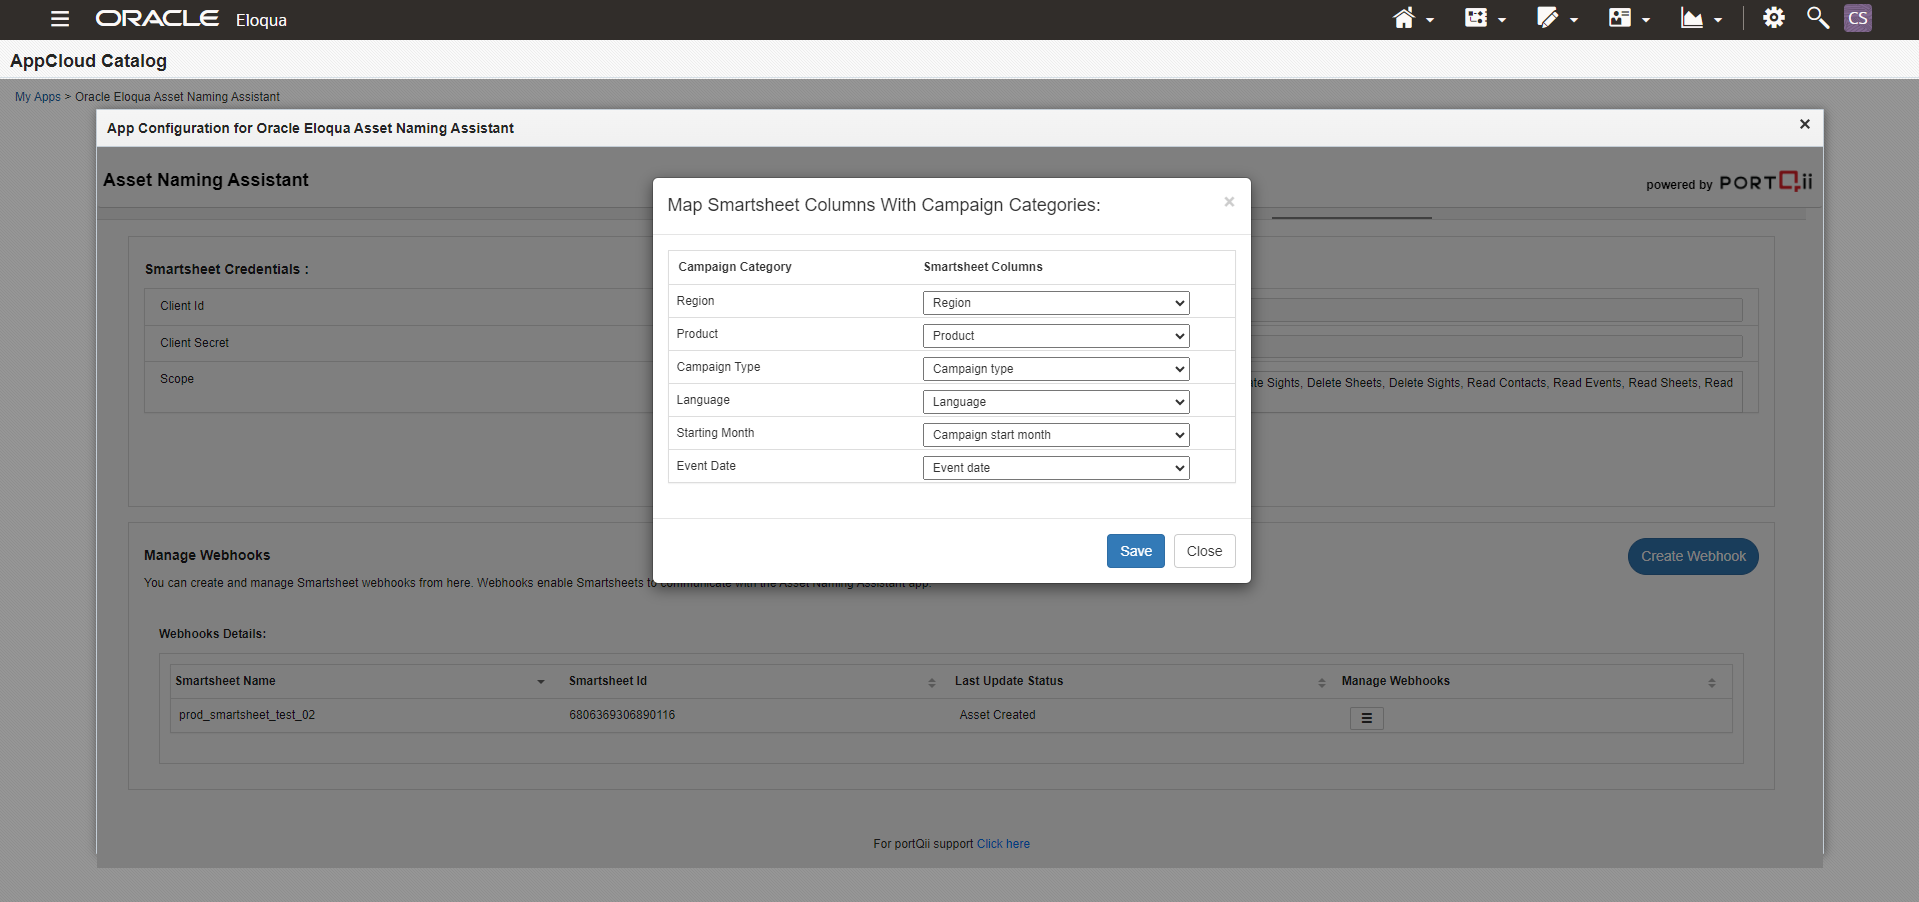
Task: Open Settings gear icon
Action: (1773, 19)
